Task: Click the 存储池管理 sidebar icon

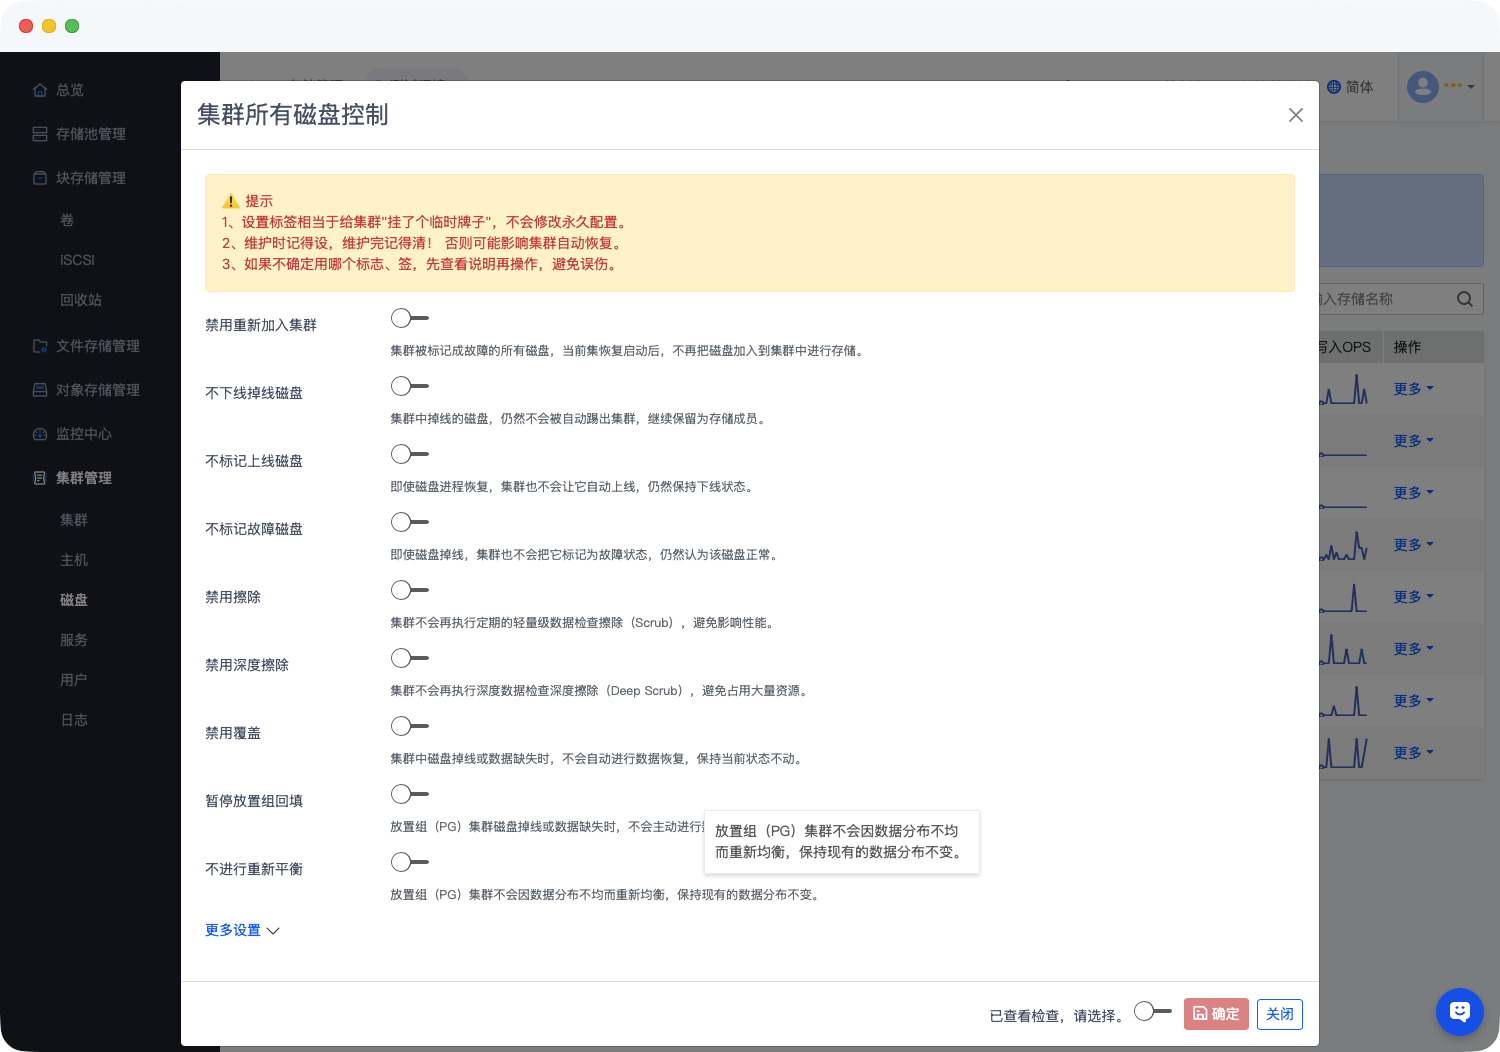Action: click(40, 134)
